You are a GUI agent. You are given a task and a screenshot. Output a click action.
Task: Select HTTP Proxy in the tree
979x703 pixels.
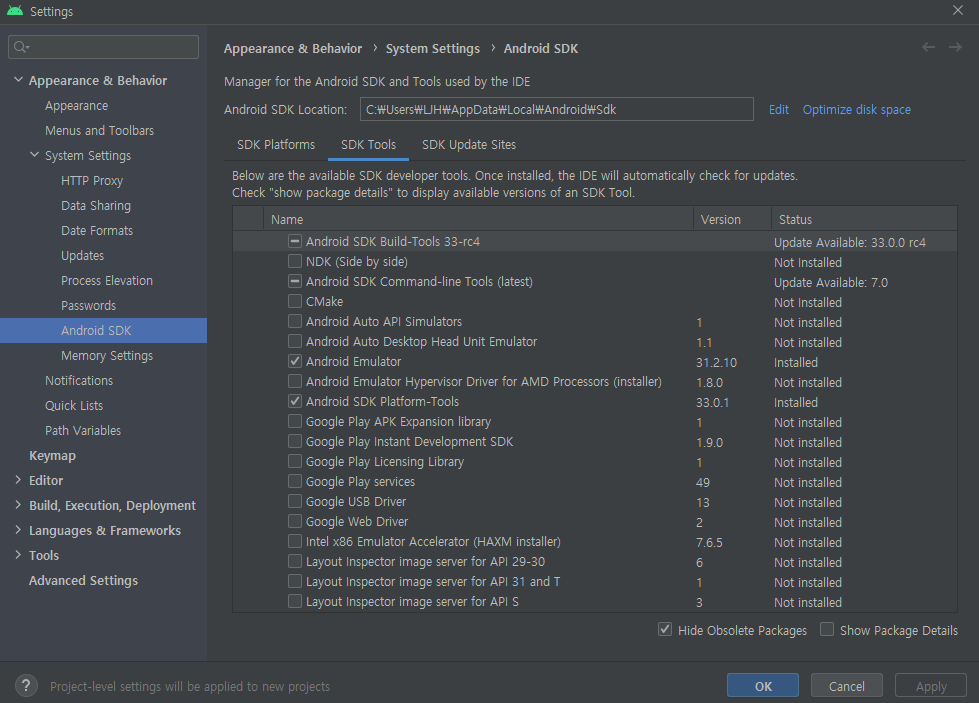92,180
